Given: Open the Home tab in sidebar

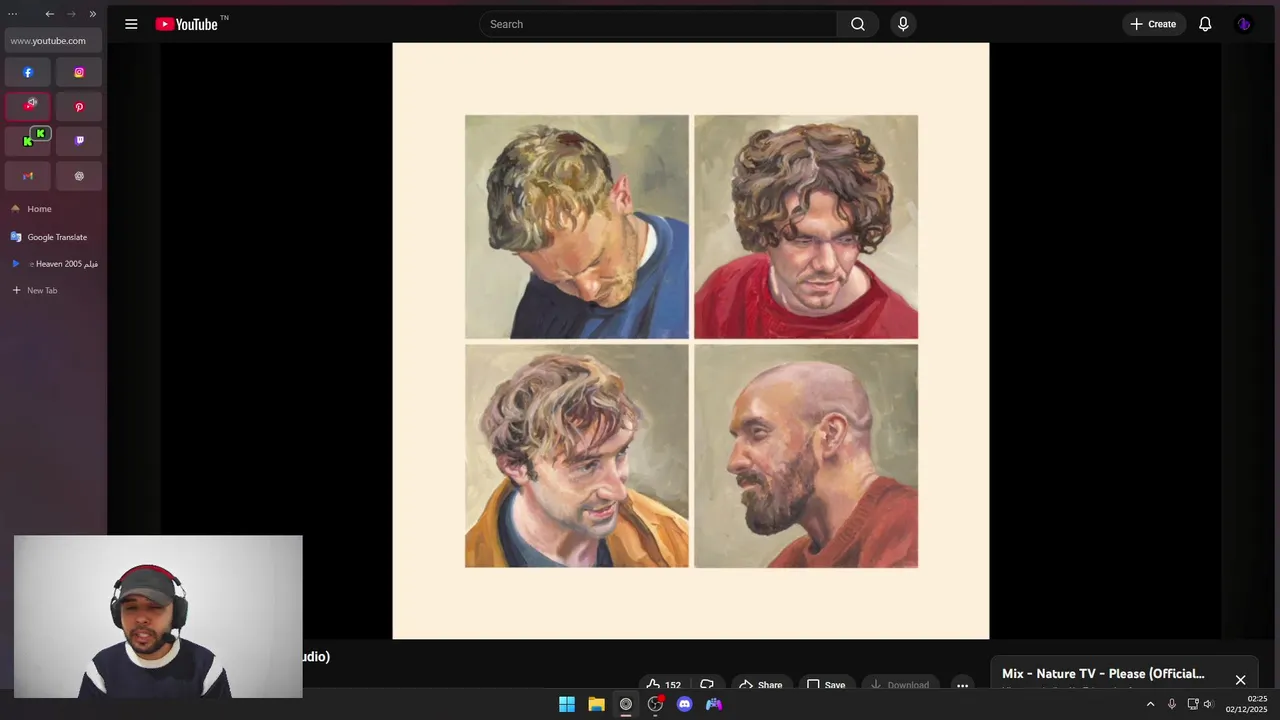Looking at the screenshot, I should point(53,208).
